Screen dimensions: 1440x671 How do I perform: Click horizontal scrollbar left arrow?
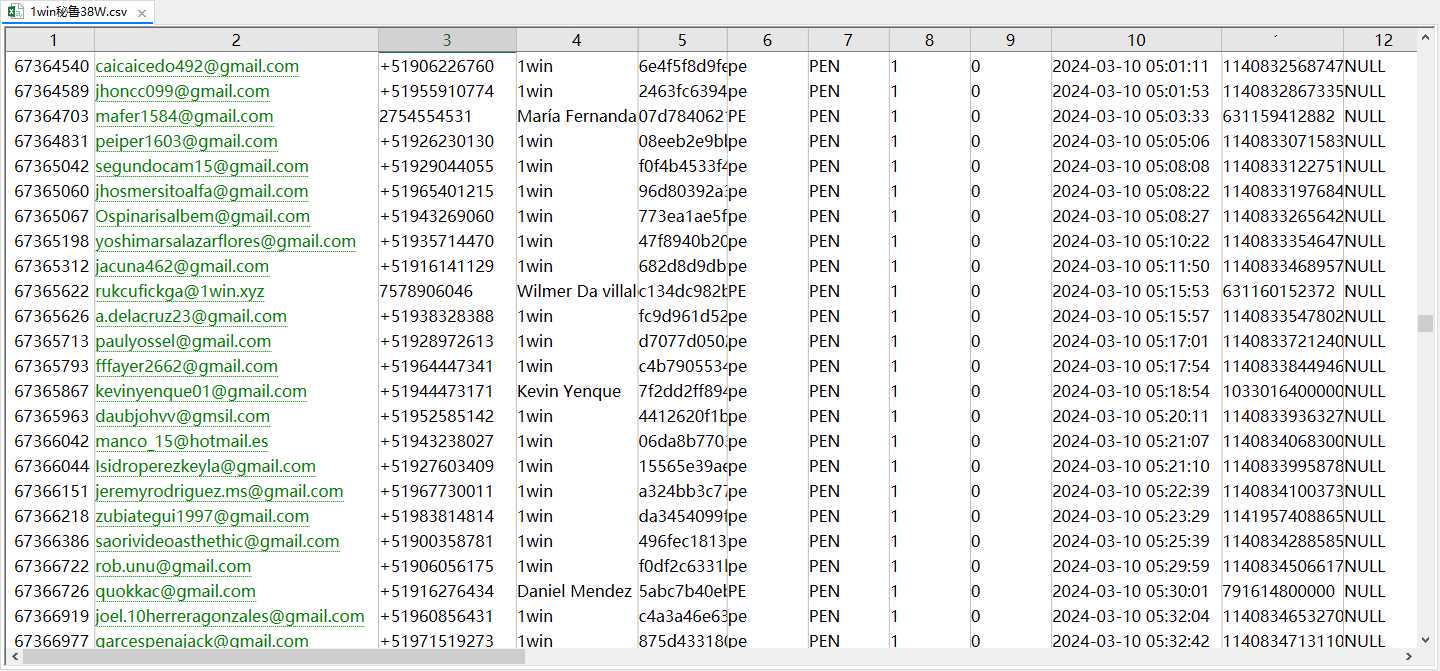[x=14, y=657]
